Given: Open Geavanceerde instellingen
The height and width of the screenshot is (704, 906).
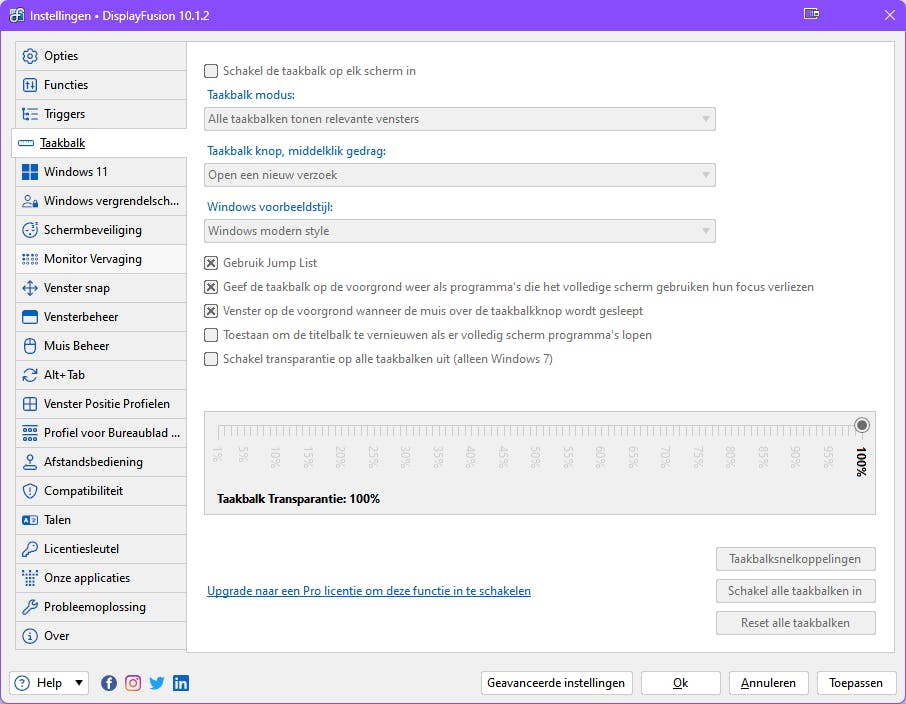Looking at the screenshot, I should [x=556, y=683].
